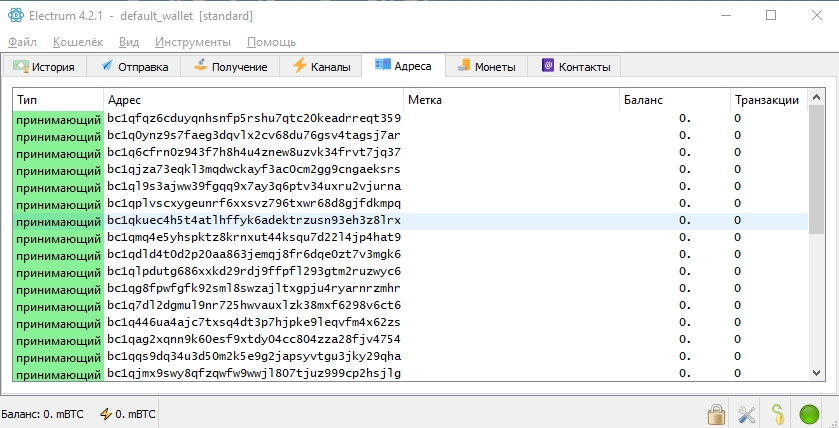The width and height of the screenshot is (839, 428).
Task: Click the History tab's banknote icon
Action: (21, 66)
